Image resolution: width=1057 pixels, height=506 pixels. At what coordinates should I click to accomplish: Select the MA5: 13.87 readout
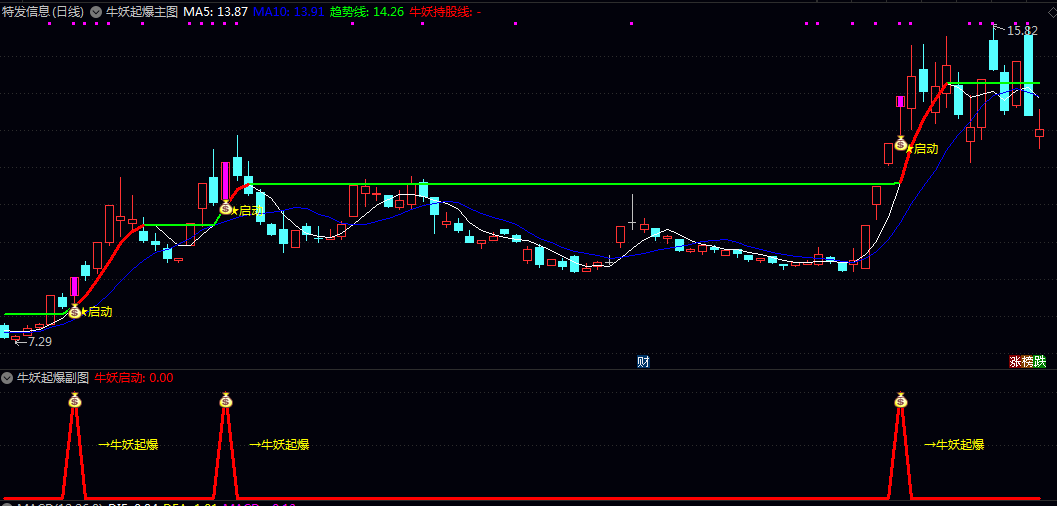216,11
